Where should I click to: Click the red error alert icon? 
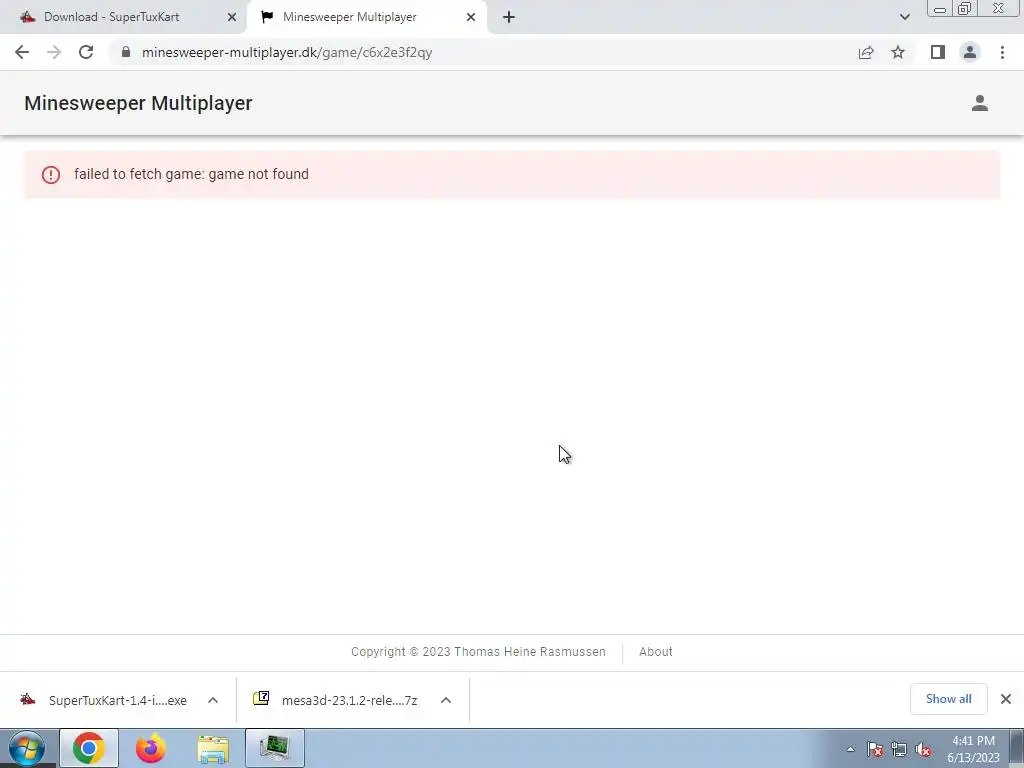(51, 174)
